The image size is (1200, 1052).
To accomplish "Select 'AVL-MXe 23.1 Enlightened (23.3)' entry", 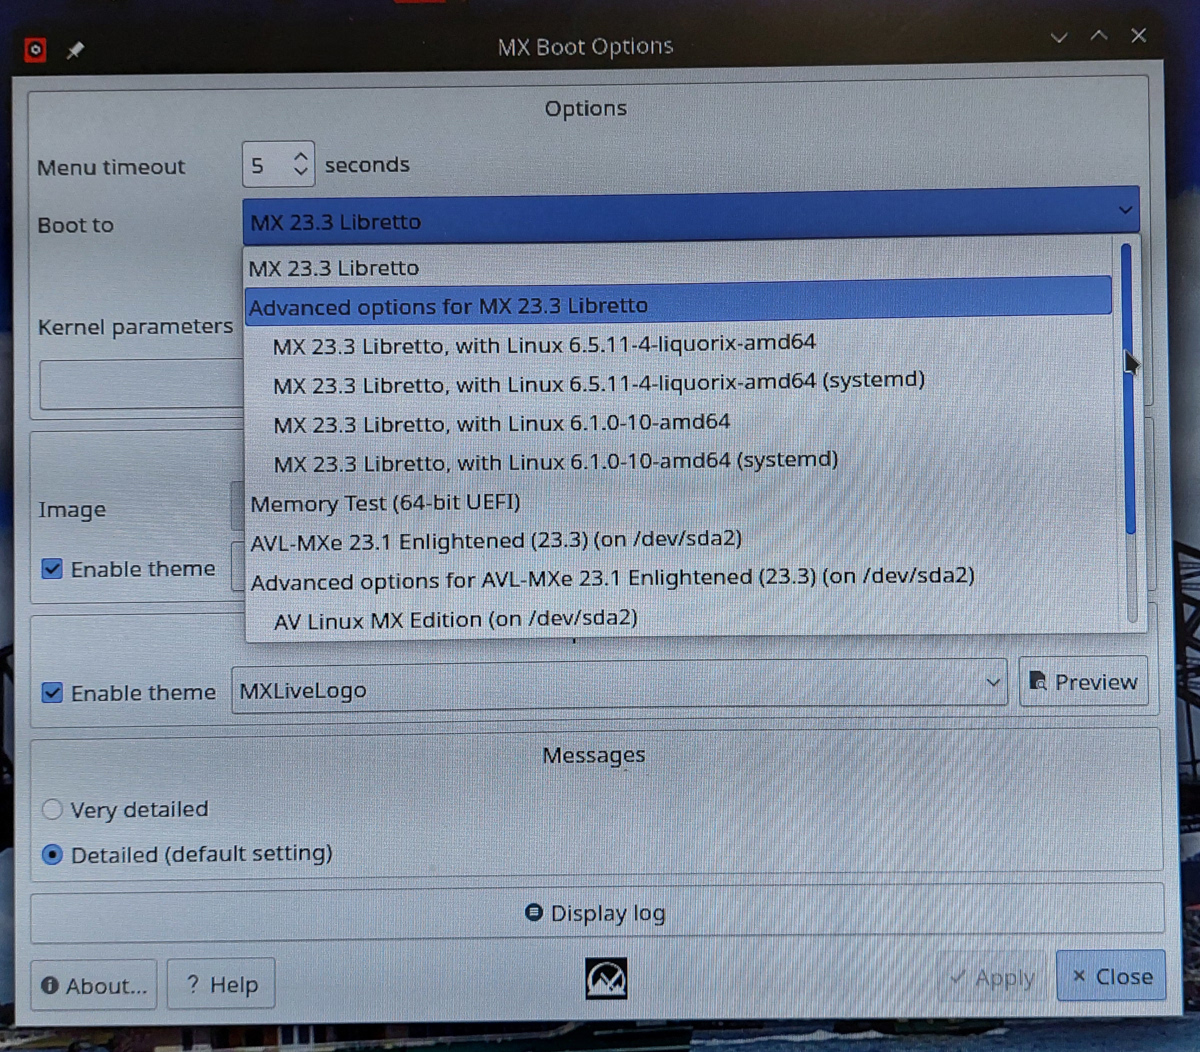I will [677, 540].
